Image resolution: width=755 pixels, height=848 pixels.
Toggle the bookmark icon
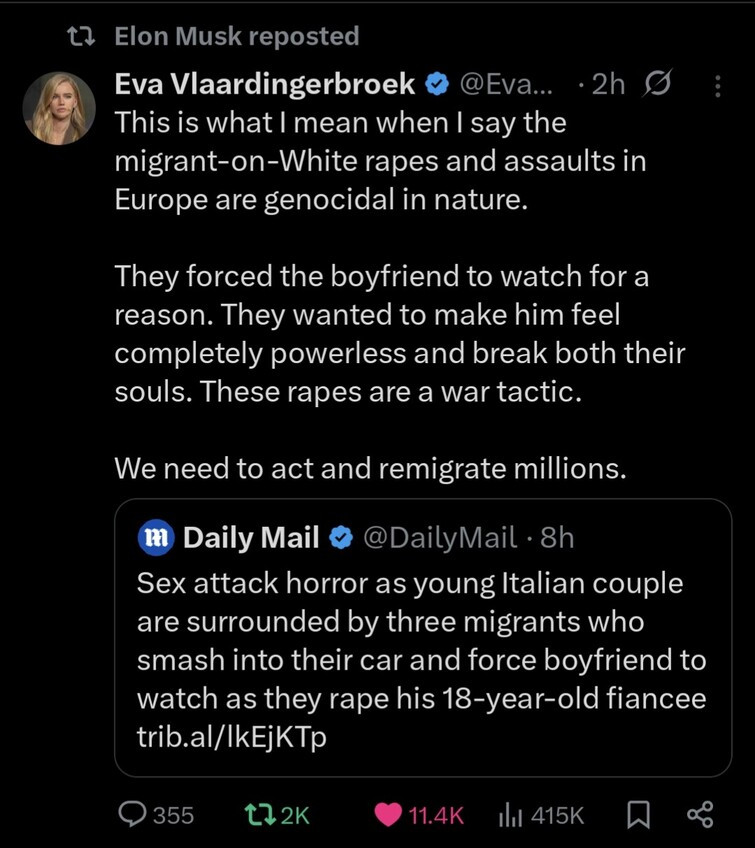click(x=635, y=815)
